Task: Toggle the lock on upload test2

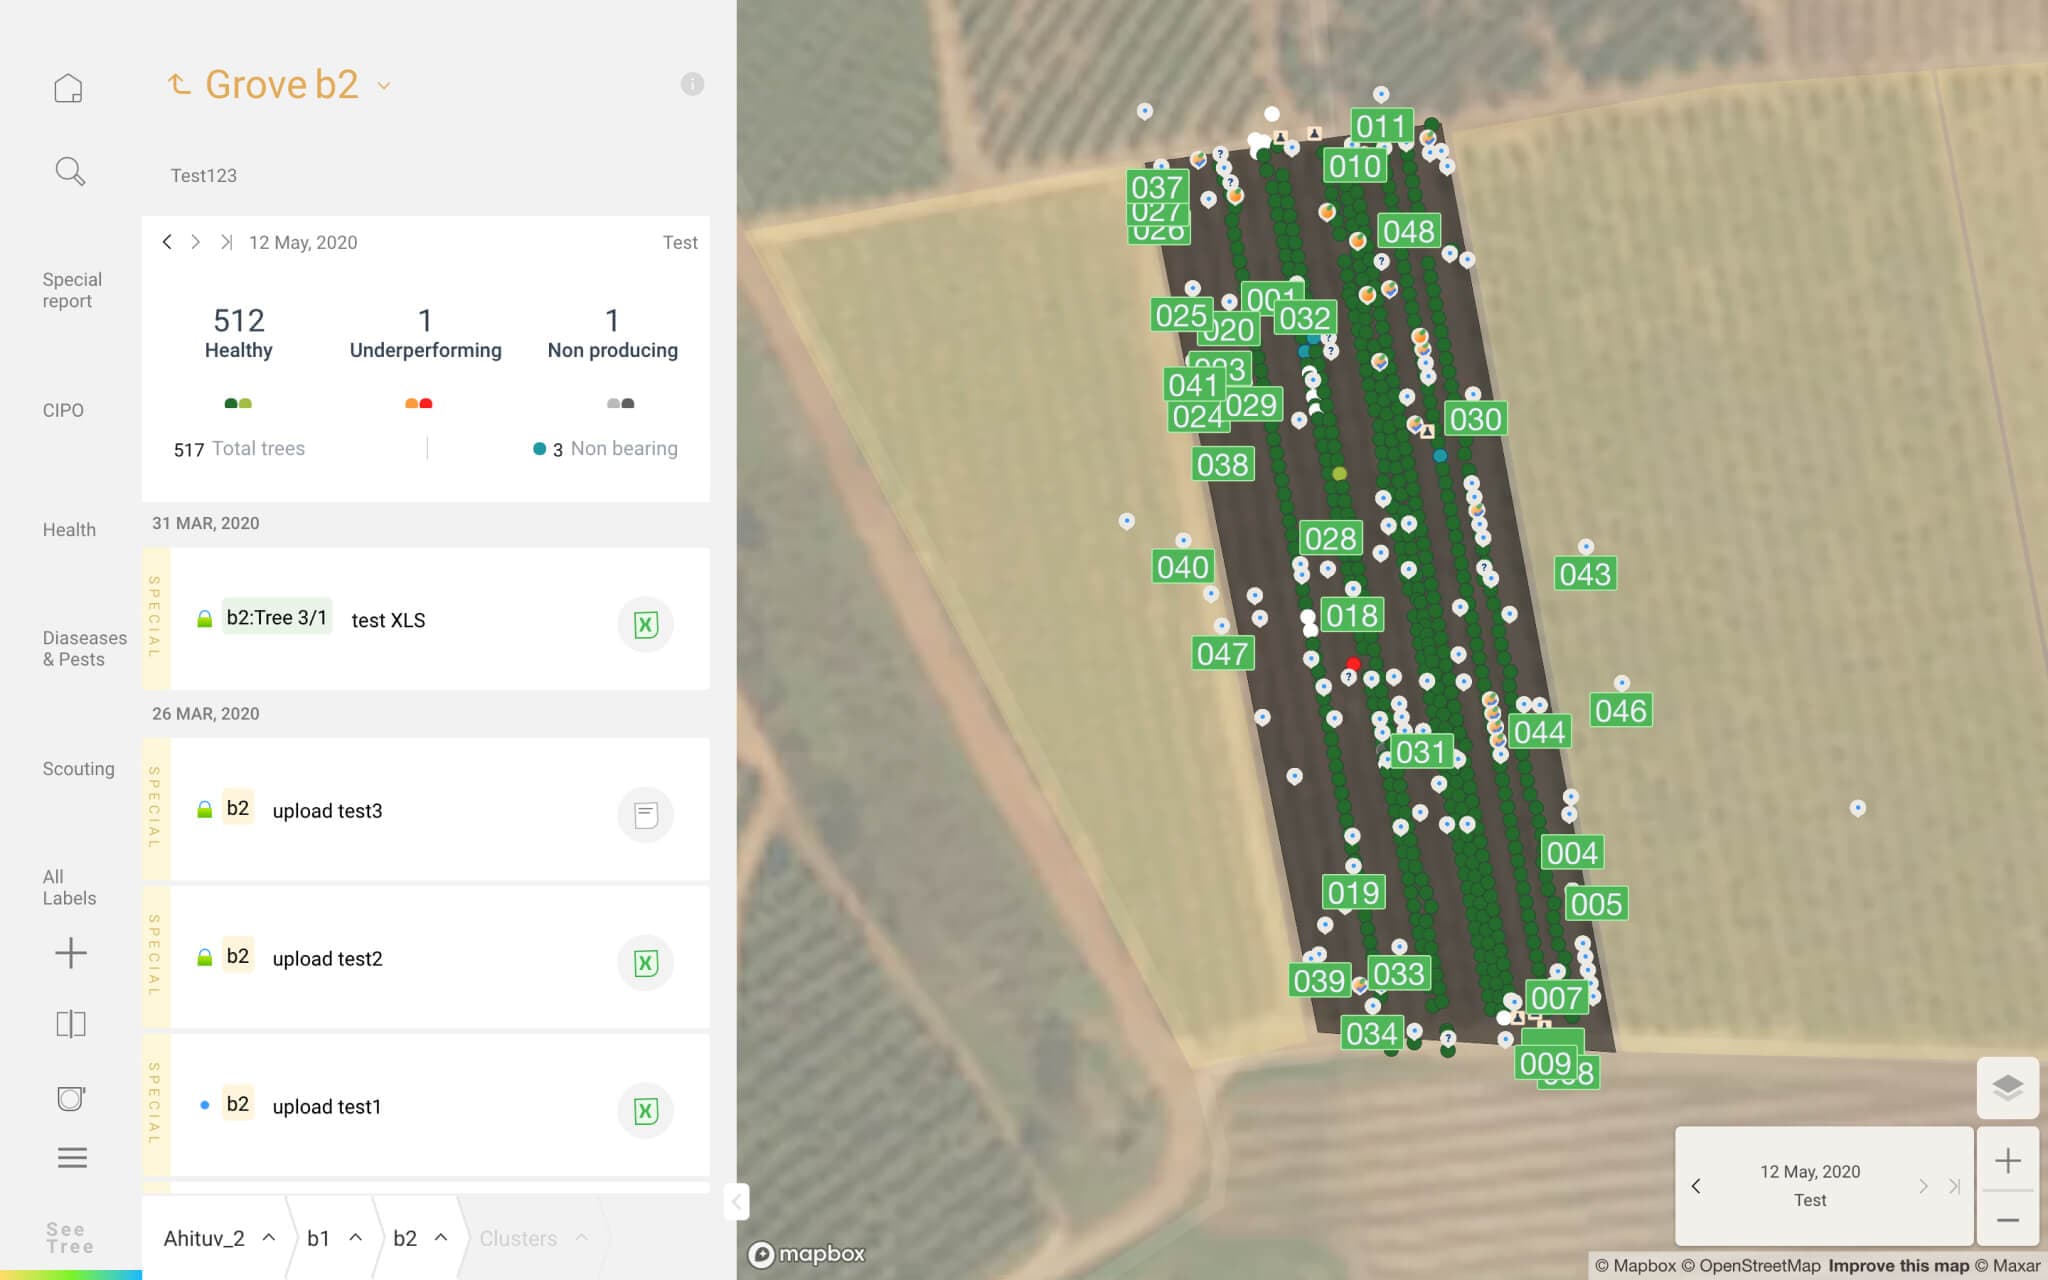Action: point(203,956)
